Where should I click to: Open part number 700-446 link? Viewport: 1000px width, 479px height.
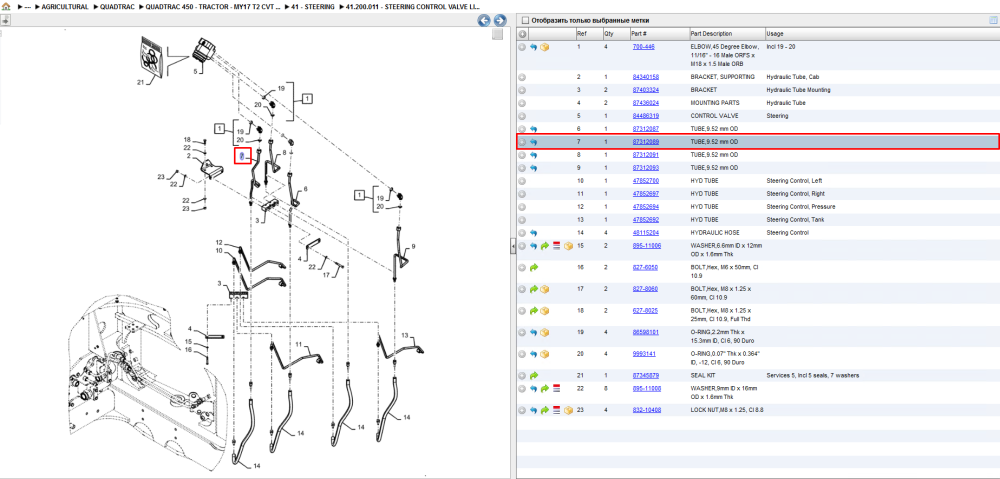click(x=643, y=47)
